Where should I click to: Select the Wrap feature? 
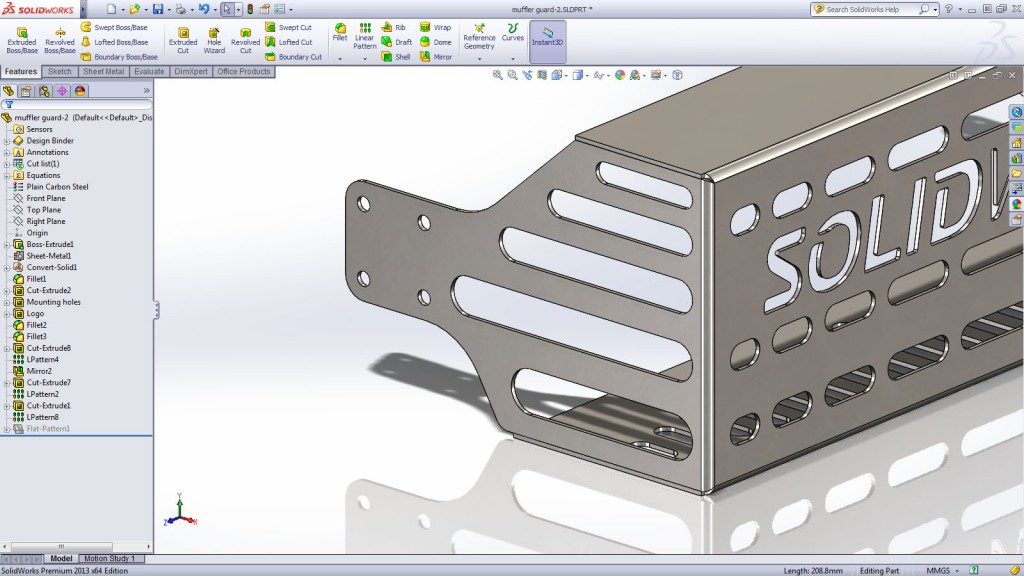(x=436, y=27)
